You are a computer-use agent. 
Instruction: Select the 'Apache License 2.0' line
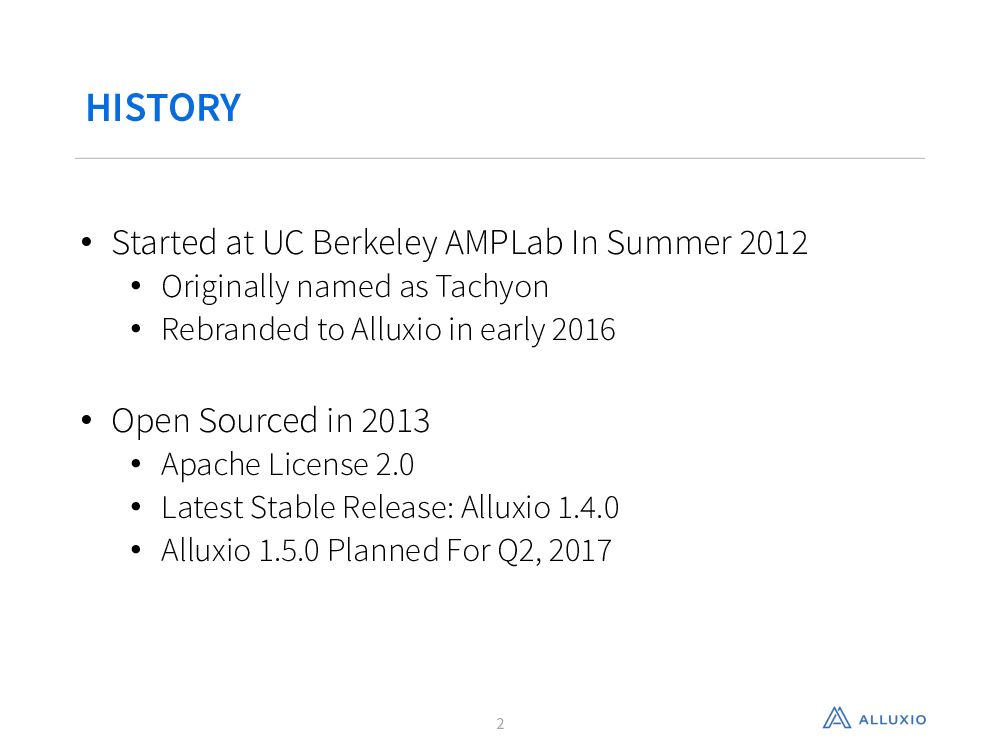[287, 465]
